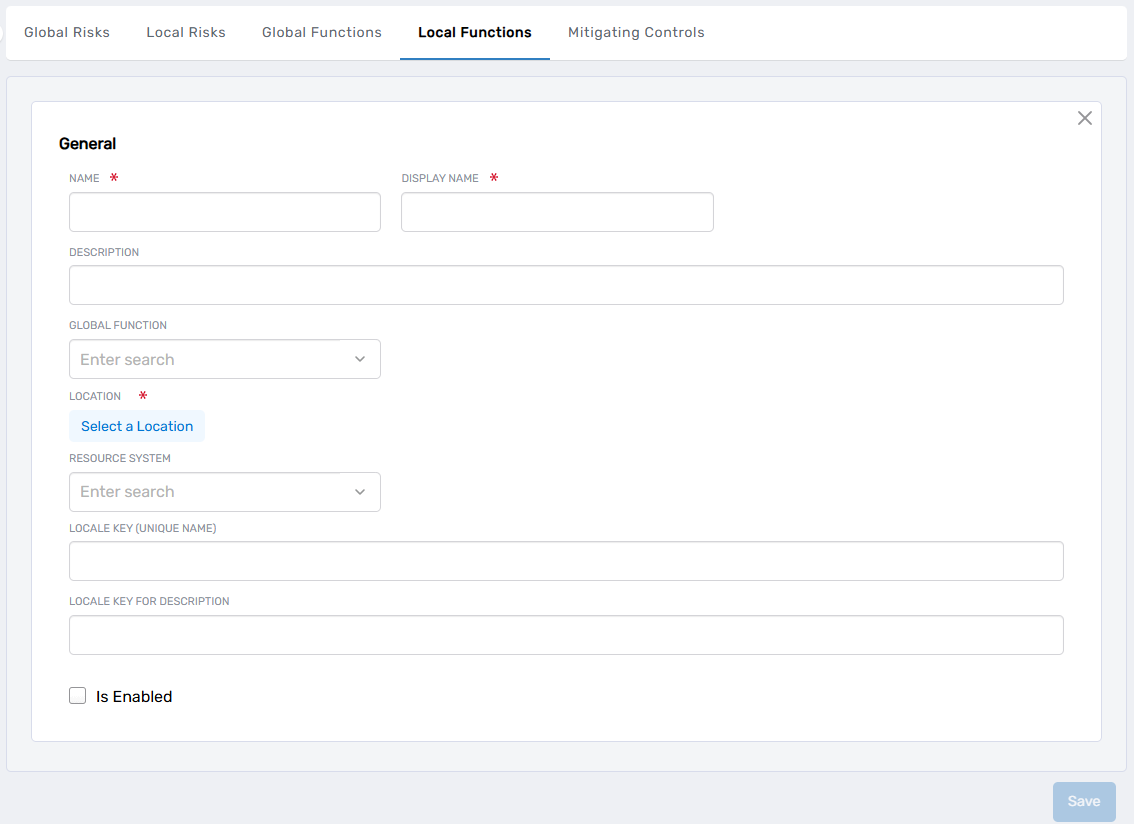This screenshot has height=824, width=1134.
Task: Click the Display Name input field
Action: [x=557, y=212]
